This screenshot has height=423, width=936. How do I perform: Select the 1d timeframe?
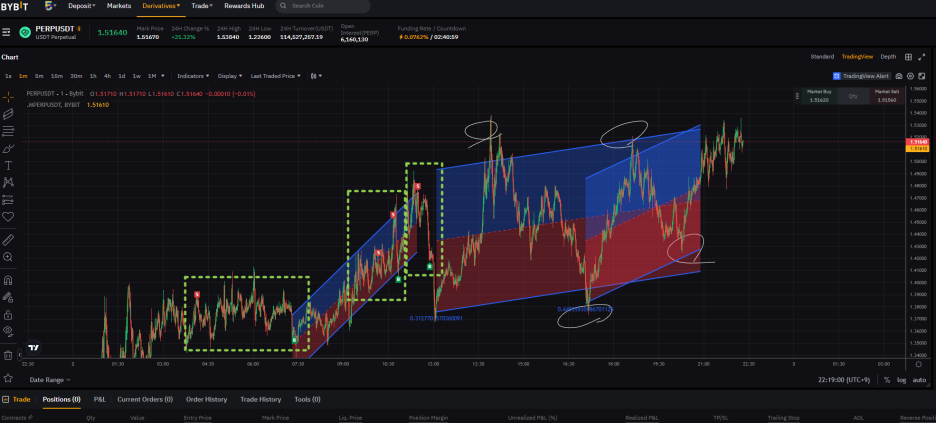(122, 76)
